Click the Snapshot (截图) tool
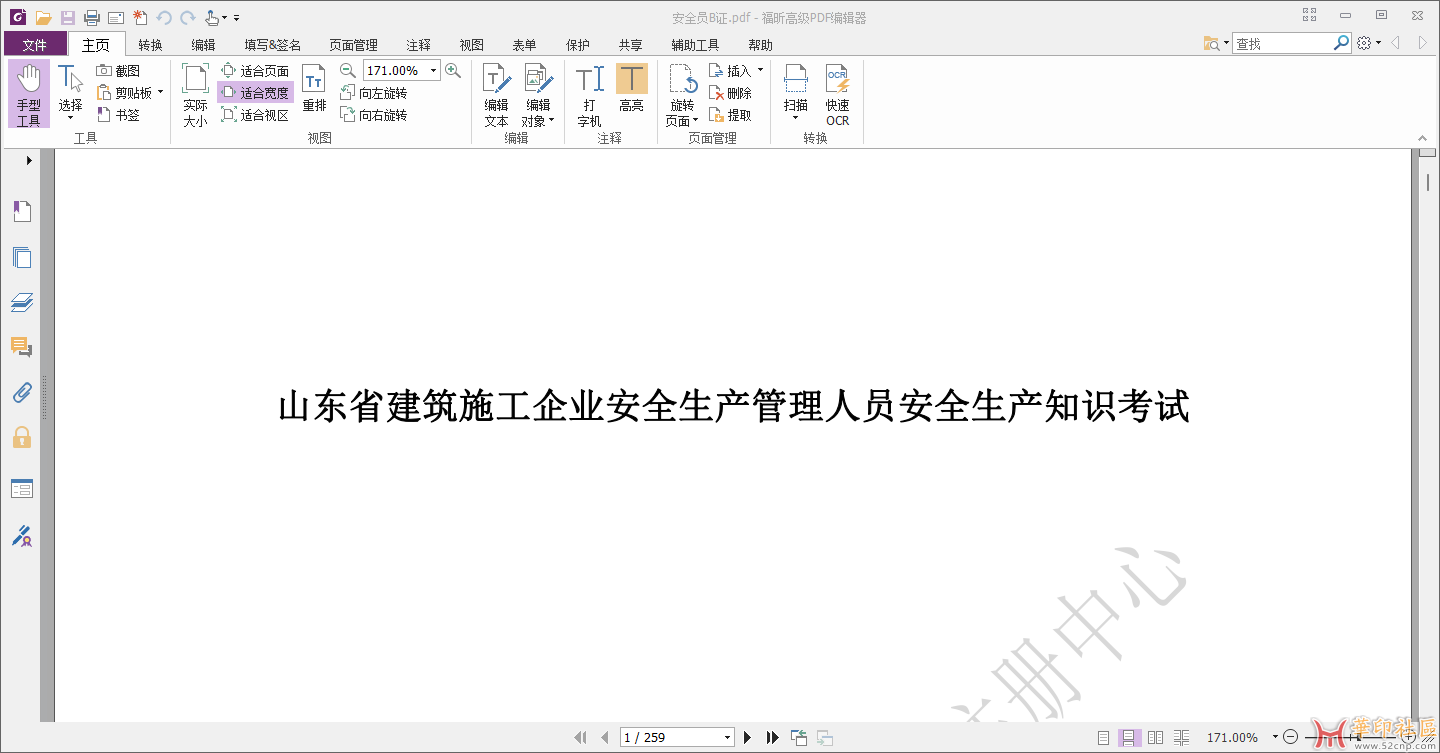 pos(119,71)
